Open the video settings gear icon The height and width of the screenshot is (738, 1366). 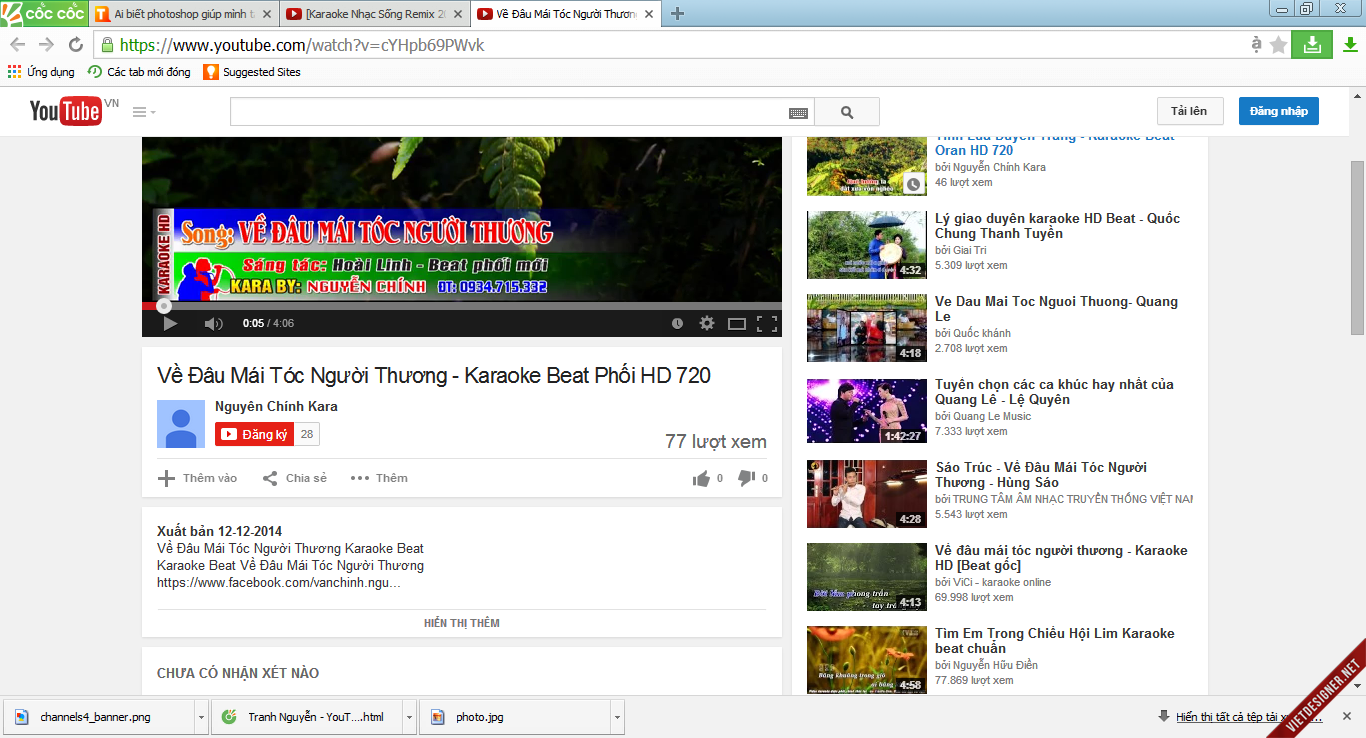tap(707, 323)
